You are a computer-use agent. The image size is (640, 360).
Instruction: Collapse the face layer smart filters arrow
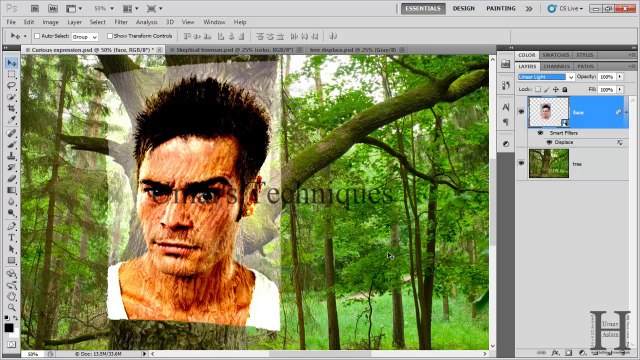point(627,112)
